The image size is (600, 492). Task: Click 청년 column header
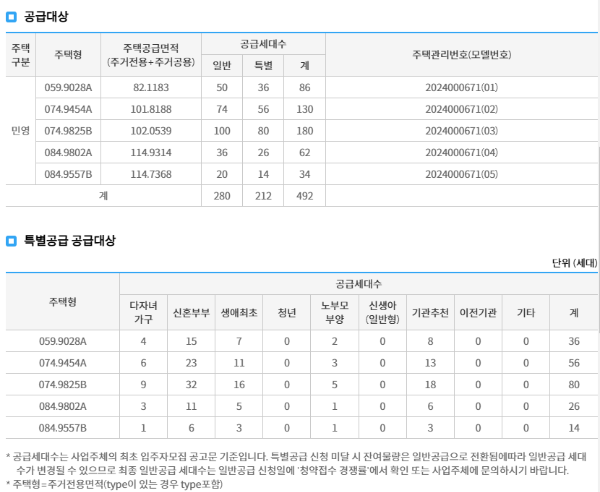[x=287, y=313]
